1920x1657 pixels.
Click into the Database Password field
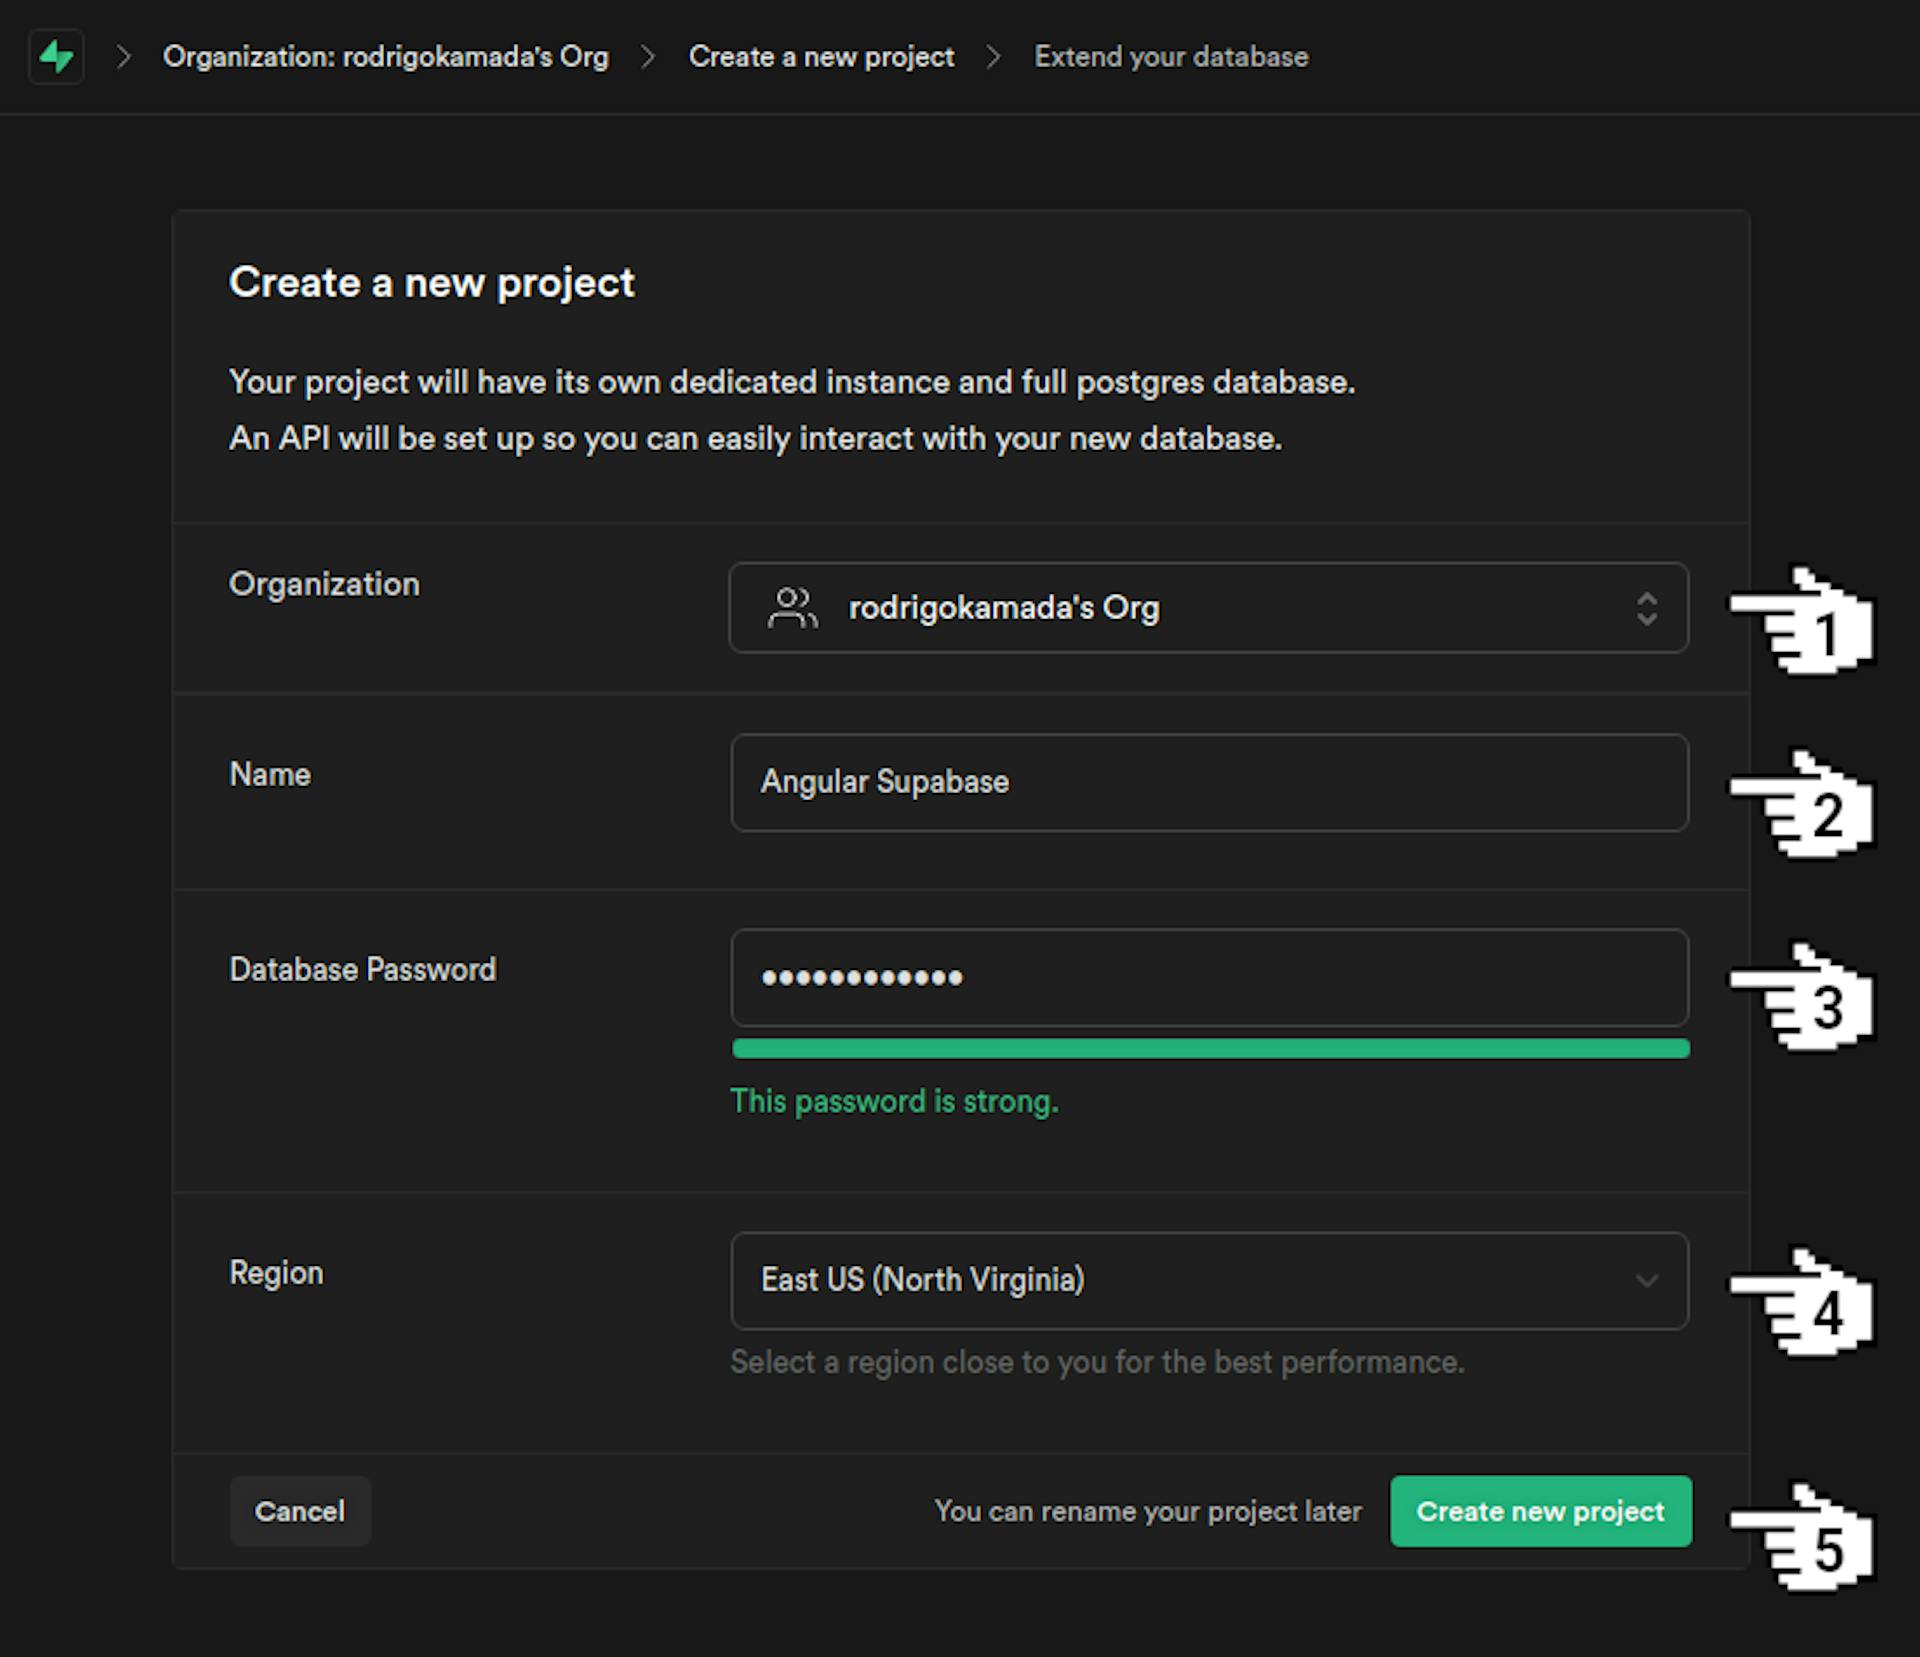1209,978
